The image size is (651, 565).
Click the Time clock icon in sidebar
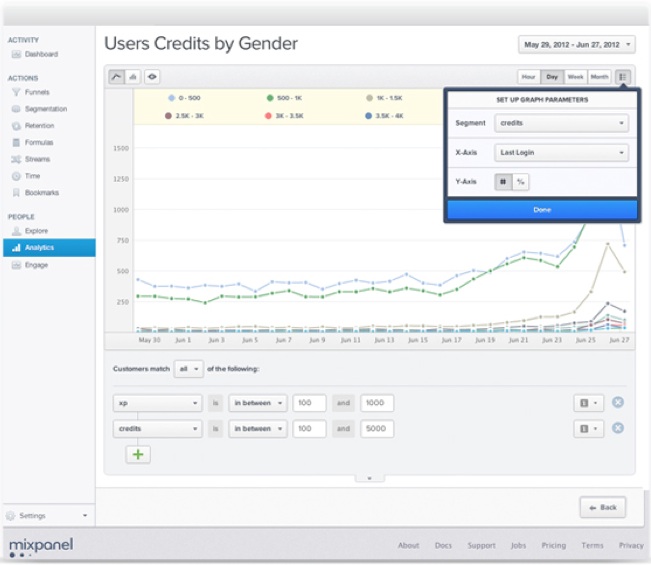click(x=16, y=176)
